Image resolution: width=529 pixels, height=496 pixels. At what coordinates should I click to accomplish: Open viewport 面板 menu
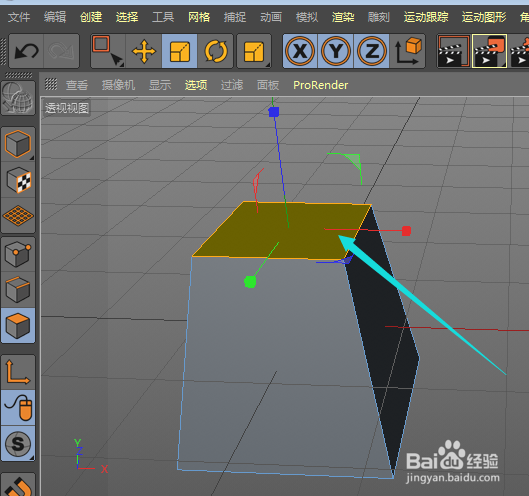(x=268, y=85)
